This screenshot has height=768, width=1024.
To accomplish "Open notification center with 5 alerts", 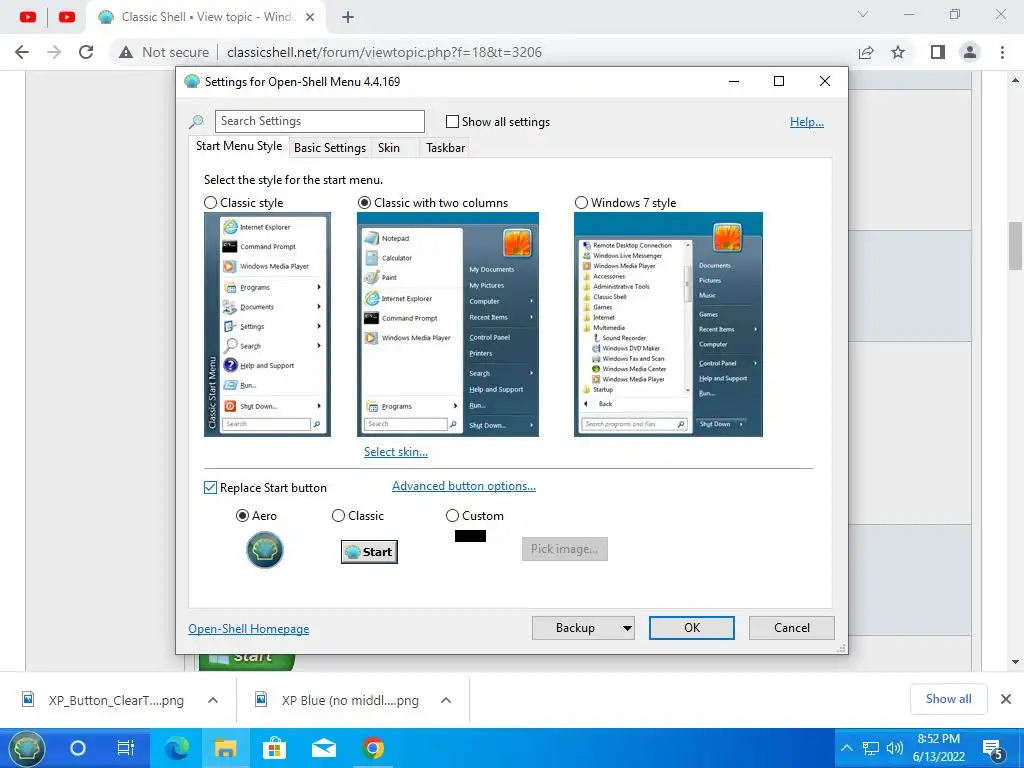I will (x=993, y=750).
